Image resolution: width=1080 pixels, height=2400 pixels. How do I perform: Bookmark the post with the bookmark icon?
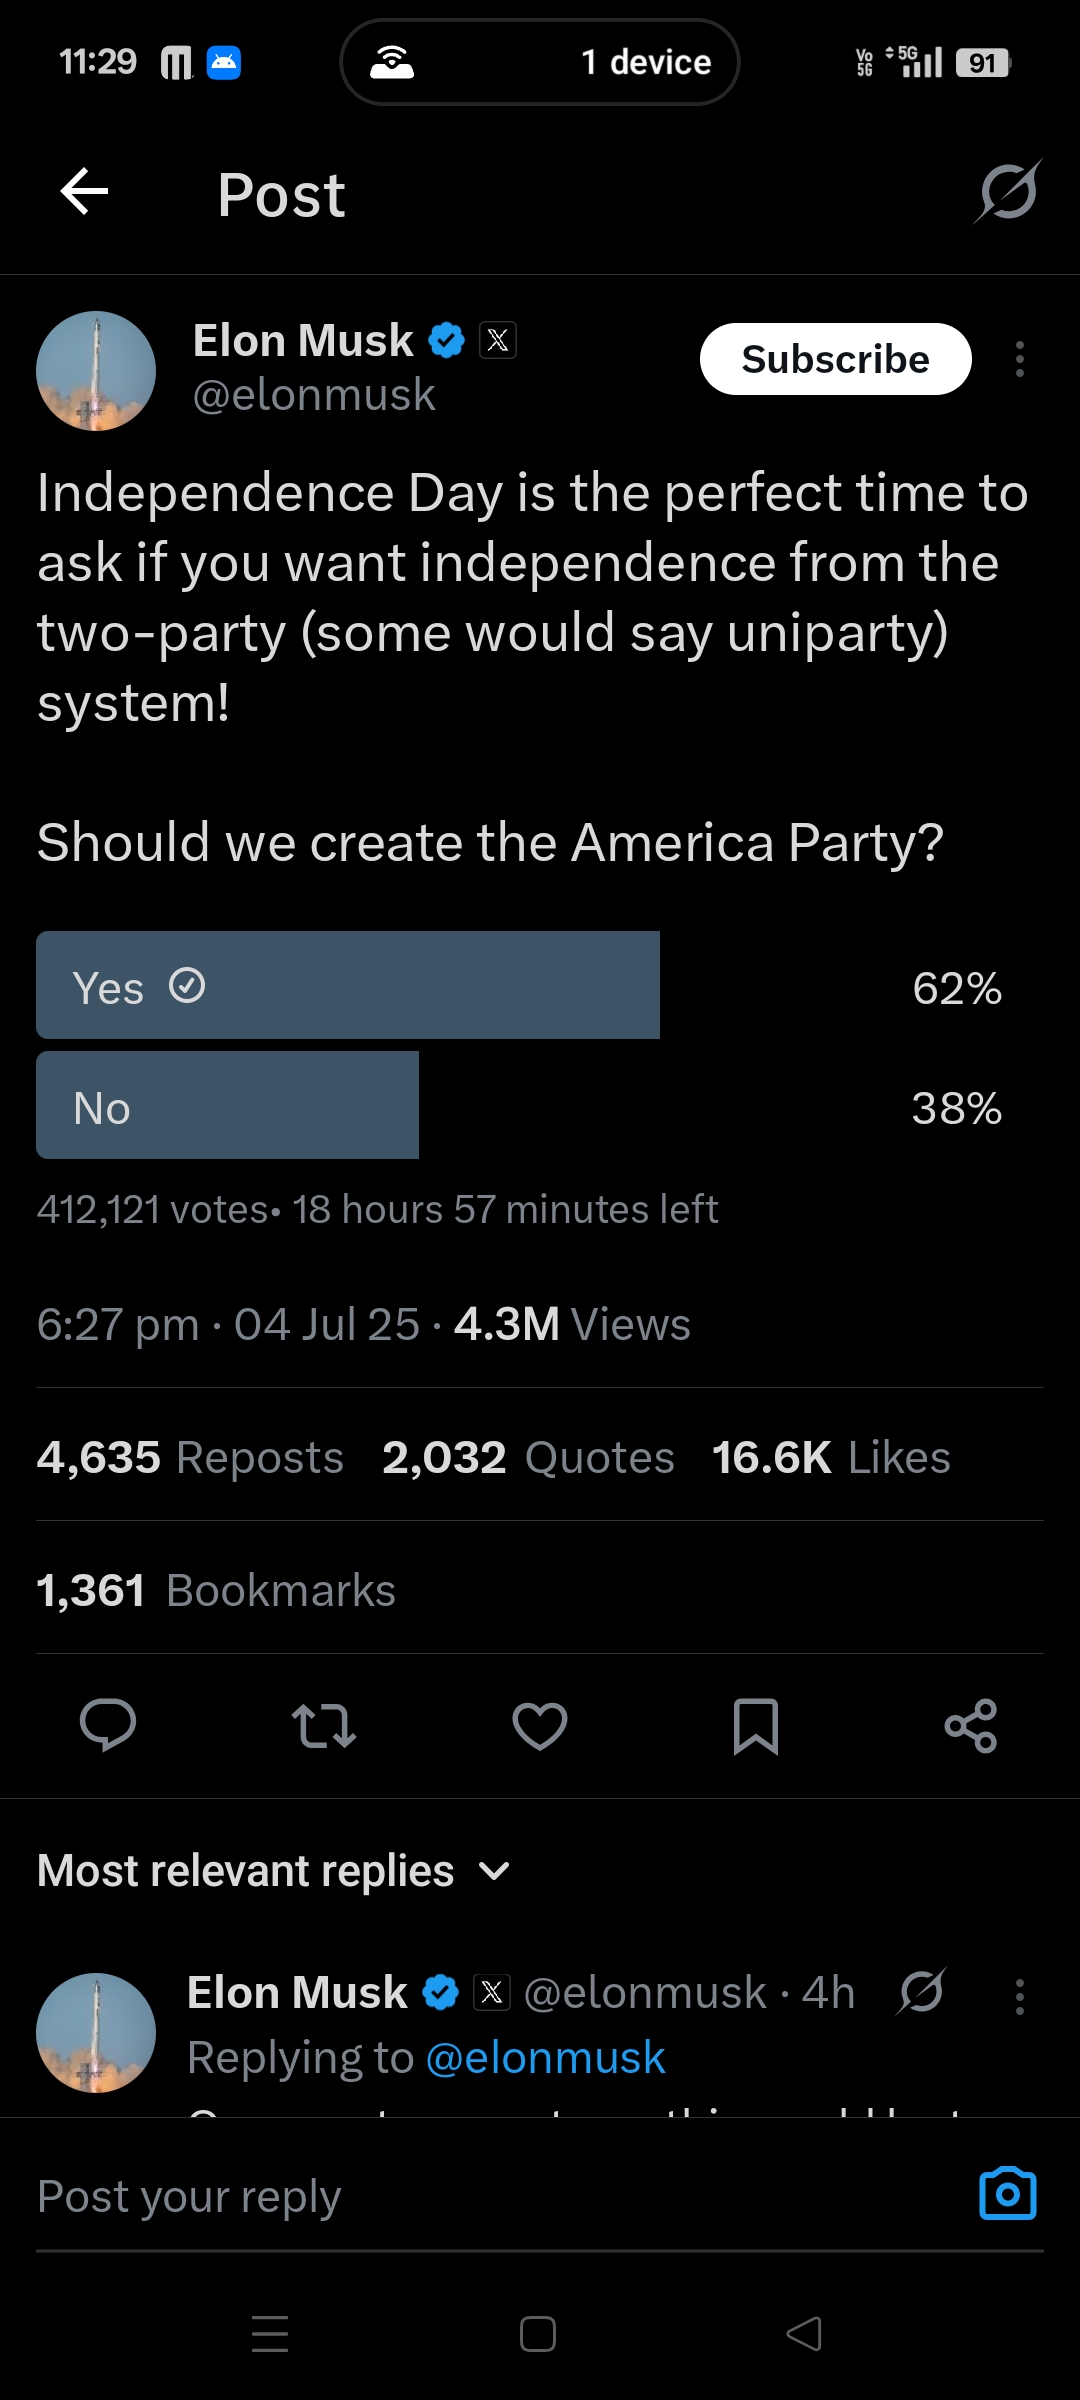tap(756, 1725)
